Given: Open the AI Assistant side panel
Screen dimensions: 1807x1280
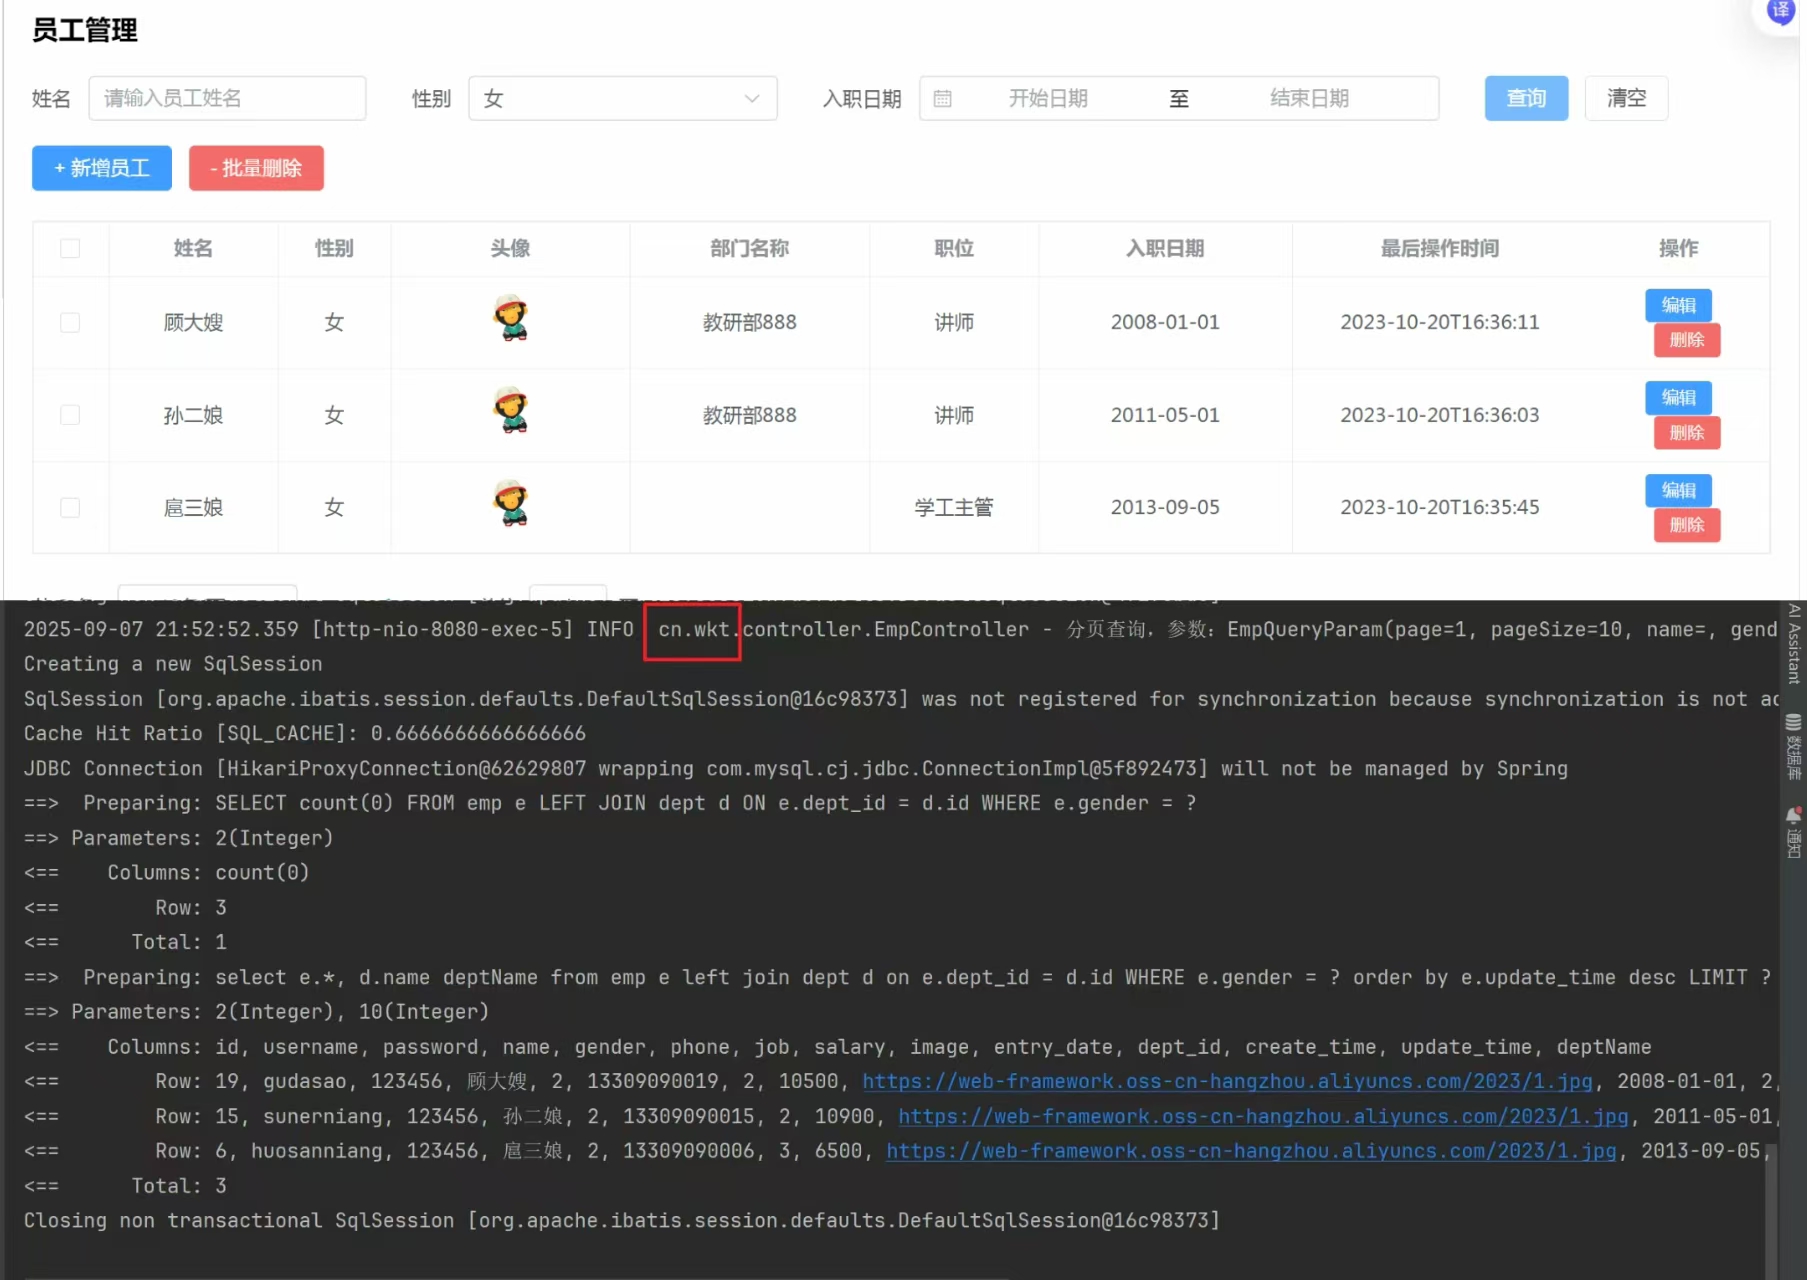Looking at the screenshot, I should point(1794,644).
